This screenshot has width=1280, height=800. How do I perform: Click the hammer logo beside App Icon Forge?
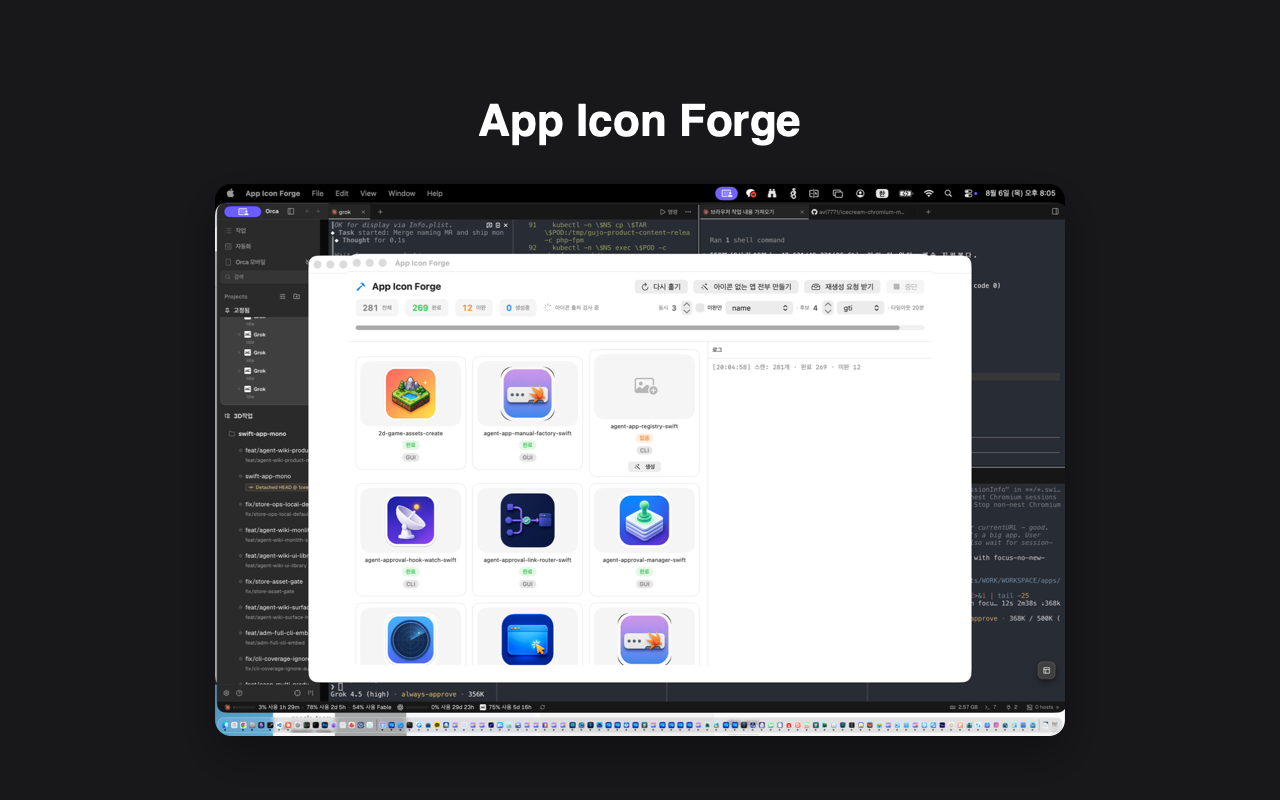[361, 287]
